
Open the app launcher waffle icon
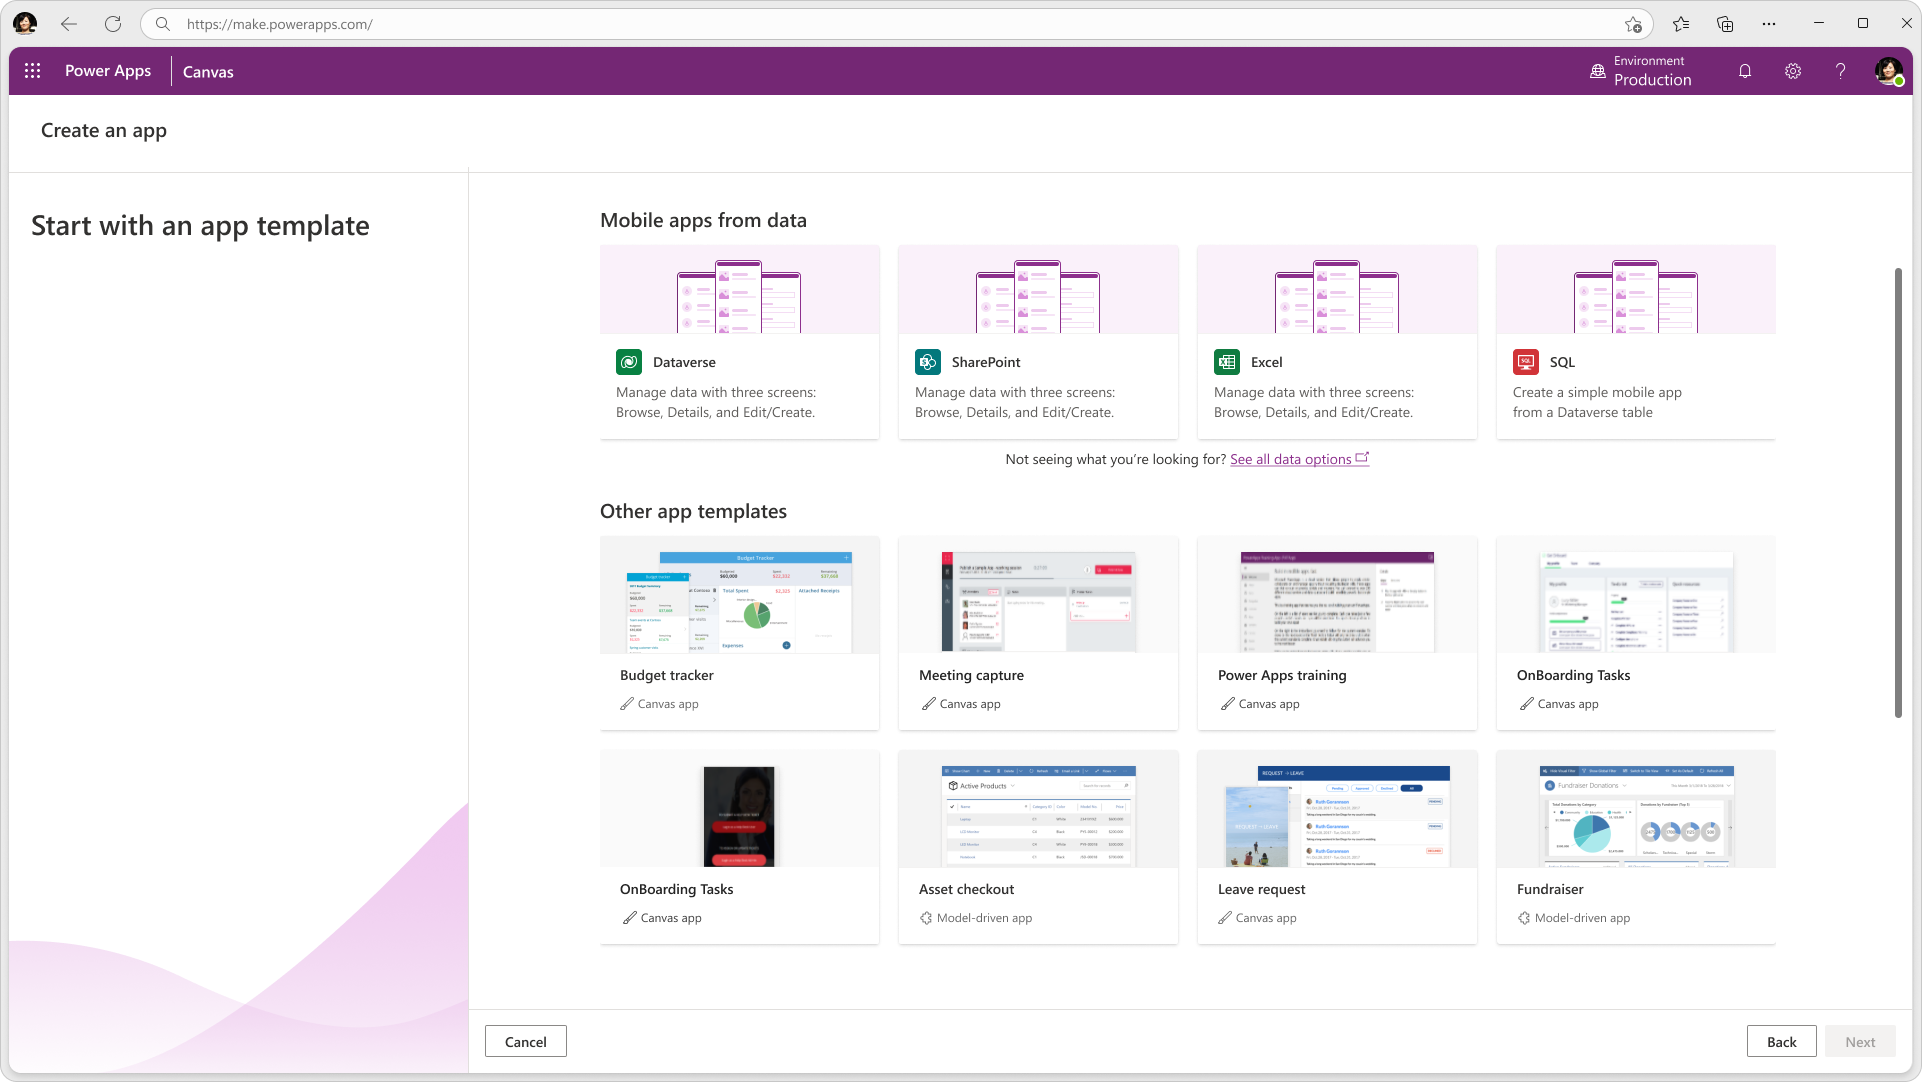tap(32, 71)
